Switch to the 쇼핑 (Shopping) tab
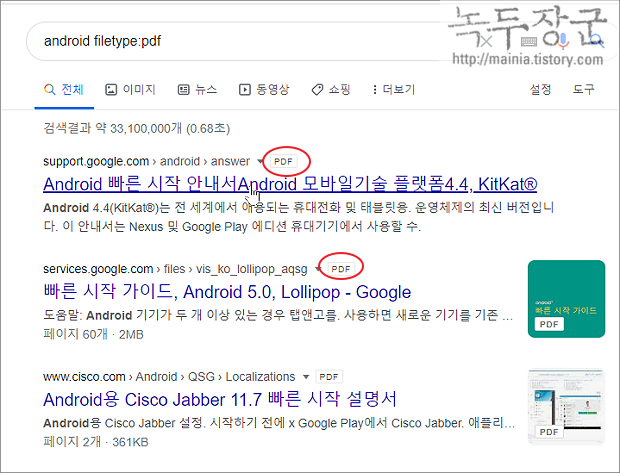Screen dimensions: 620x473 (x=331, y=90)
